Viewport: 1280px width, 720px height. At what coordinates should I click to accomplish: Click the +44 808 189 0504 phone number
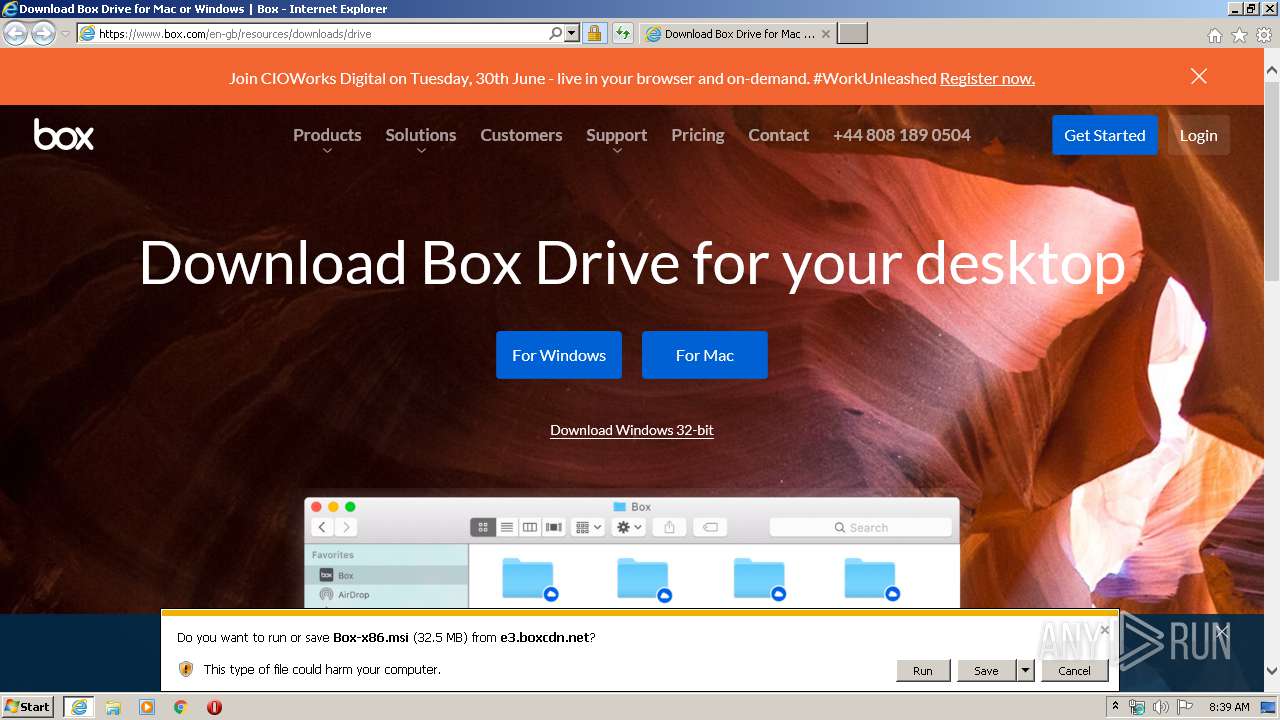[x=902, y=135]
